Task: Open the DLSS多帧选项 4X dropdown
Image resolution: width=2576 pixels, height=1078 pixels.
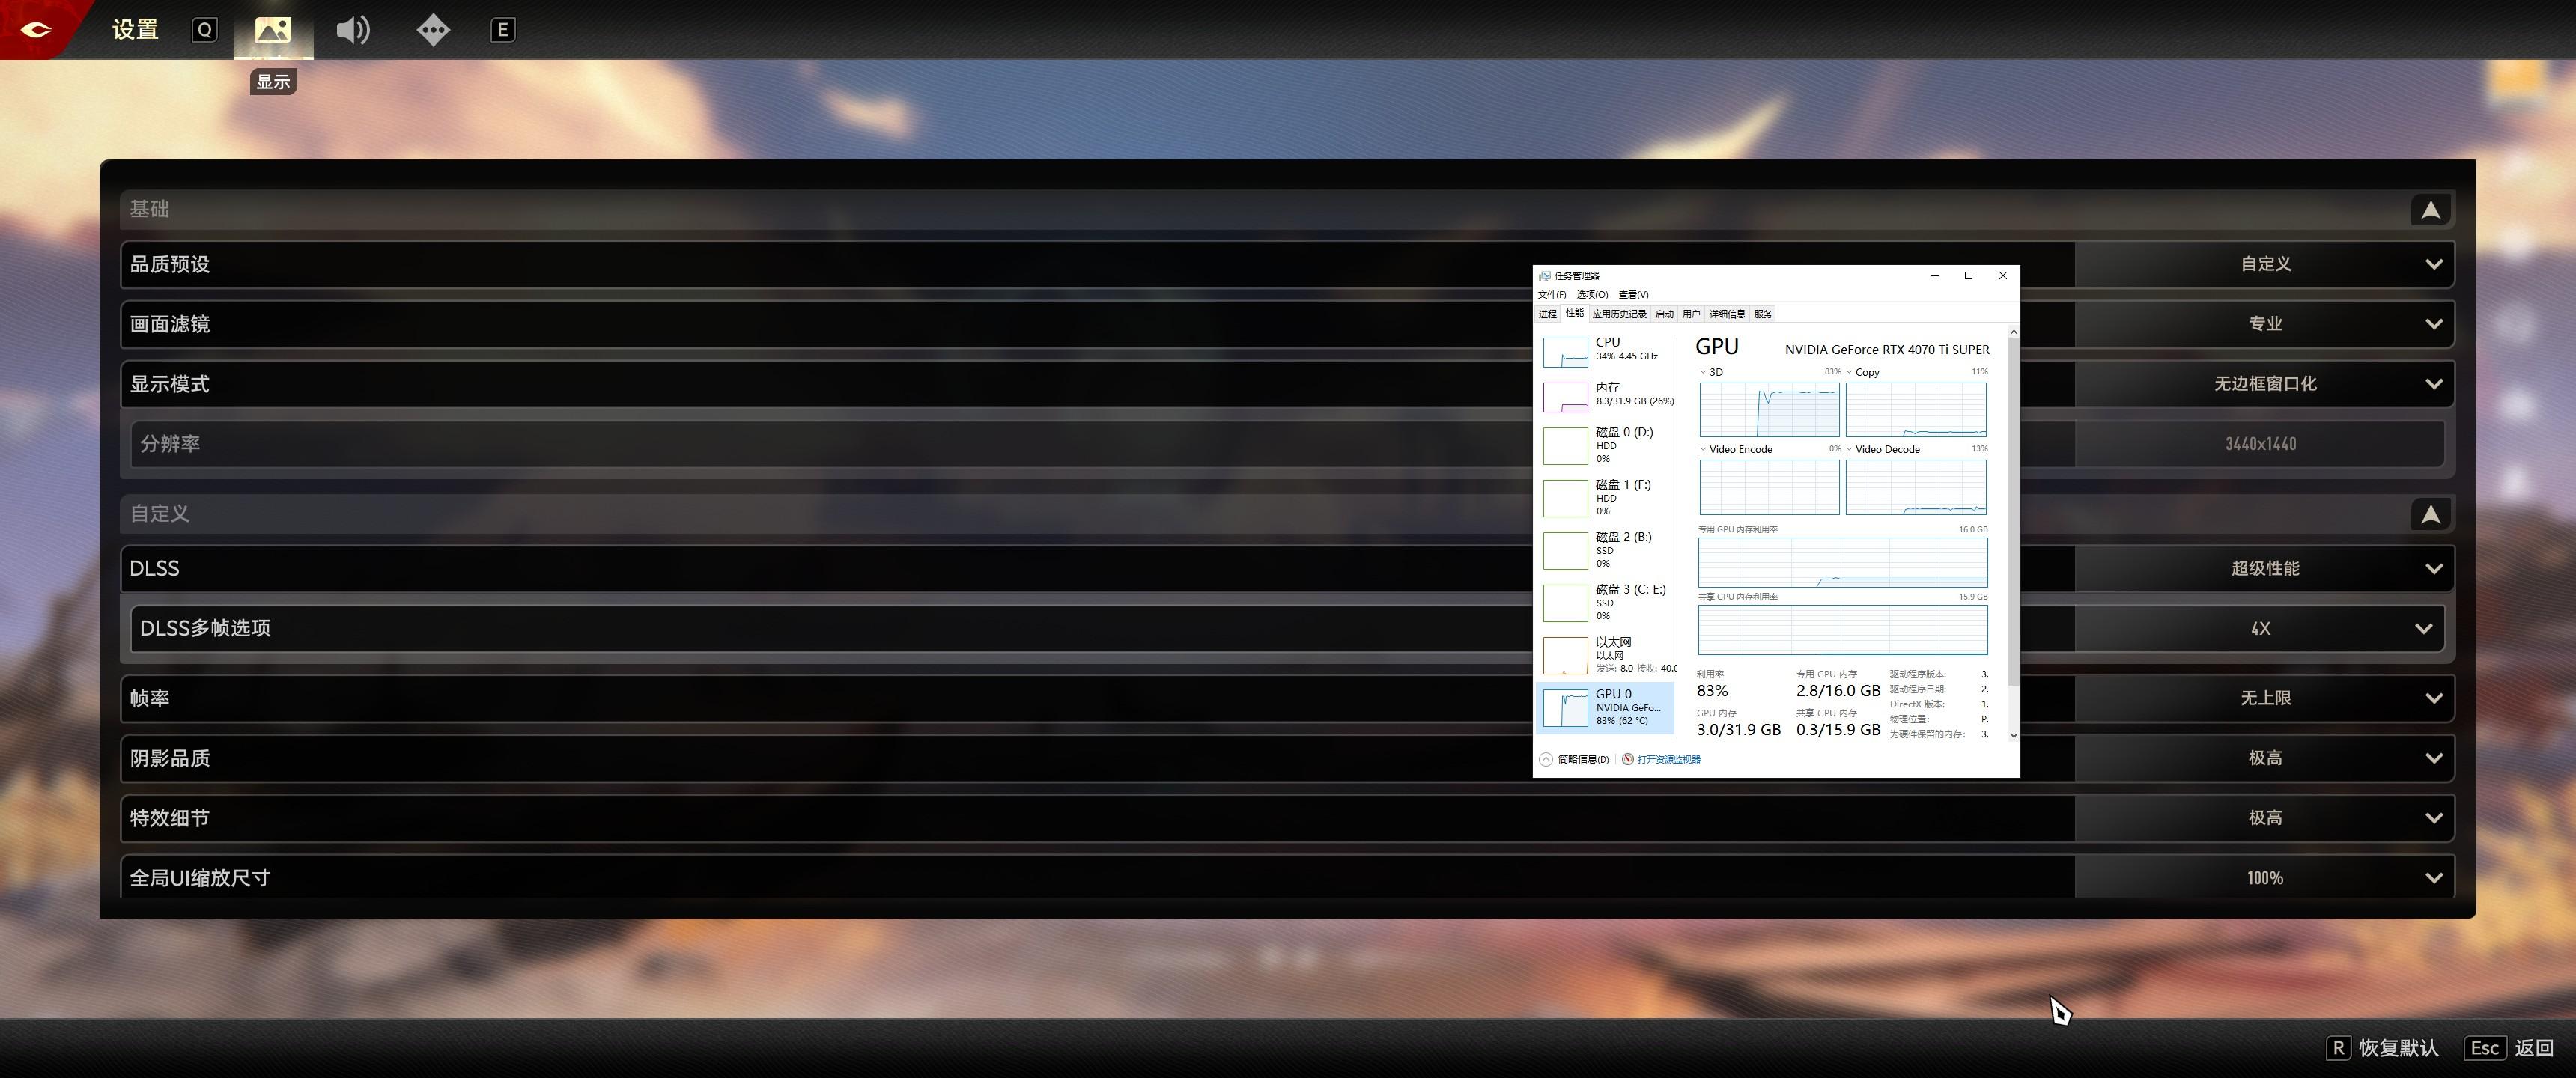Action: [x=2260, y=628]
